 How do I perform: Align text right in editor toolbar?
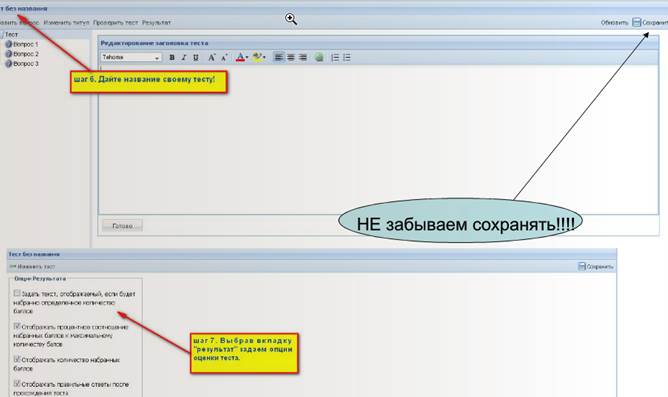(302, 57)
